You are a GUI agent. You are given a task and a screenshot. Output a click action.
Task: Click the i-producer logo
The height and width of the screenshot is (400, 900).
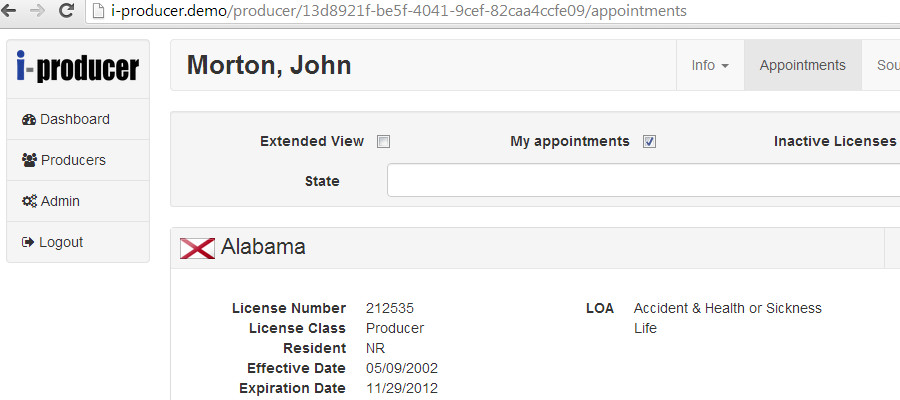[x=78, y=67]
